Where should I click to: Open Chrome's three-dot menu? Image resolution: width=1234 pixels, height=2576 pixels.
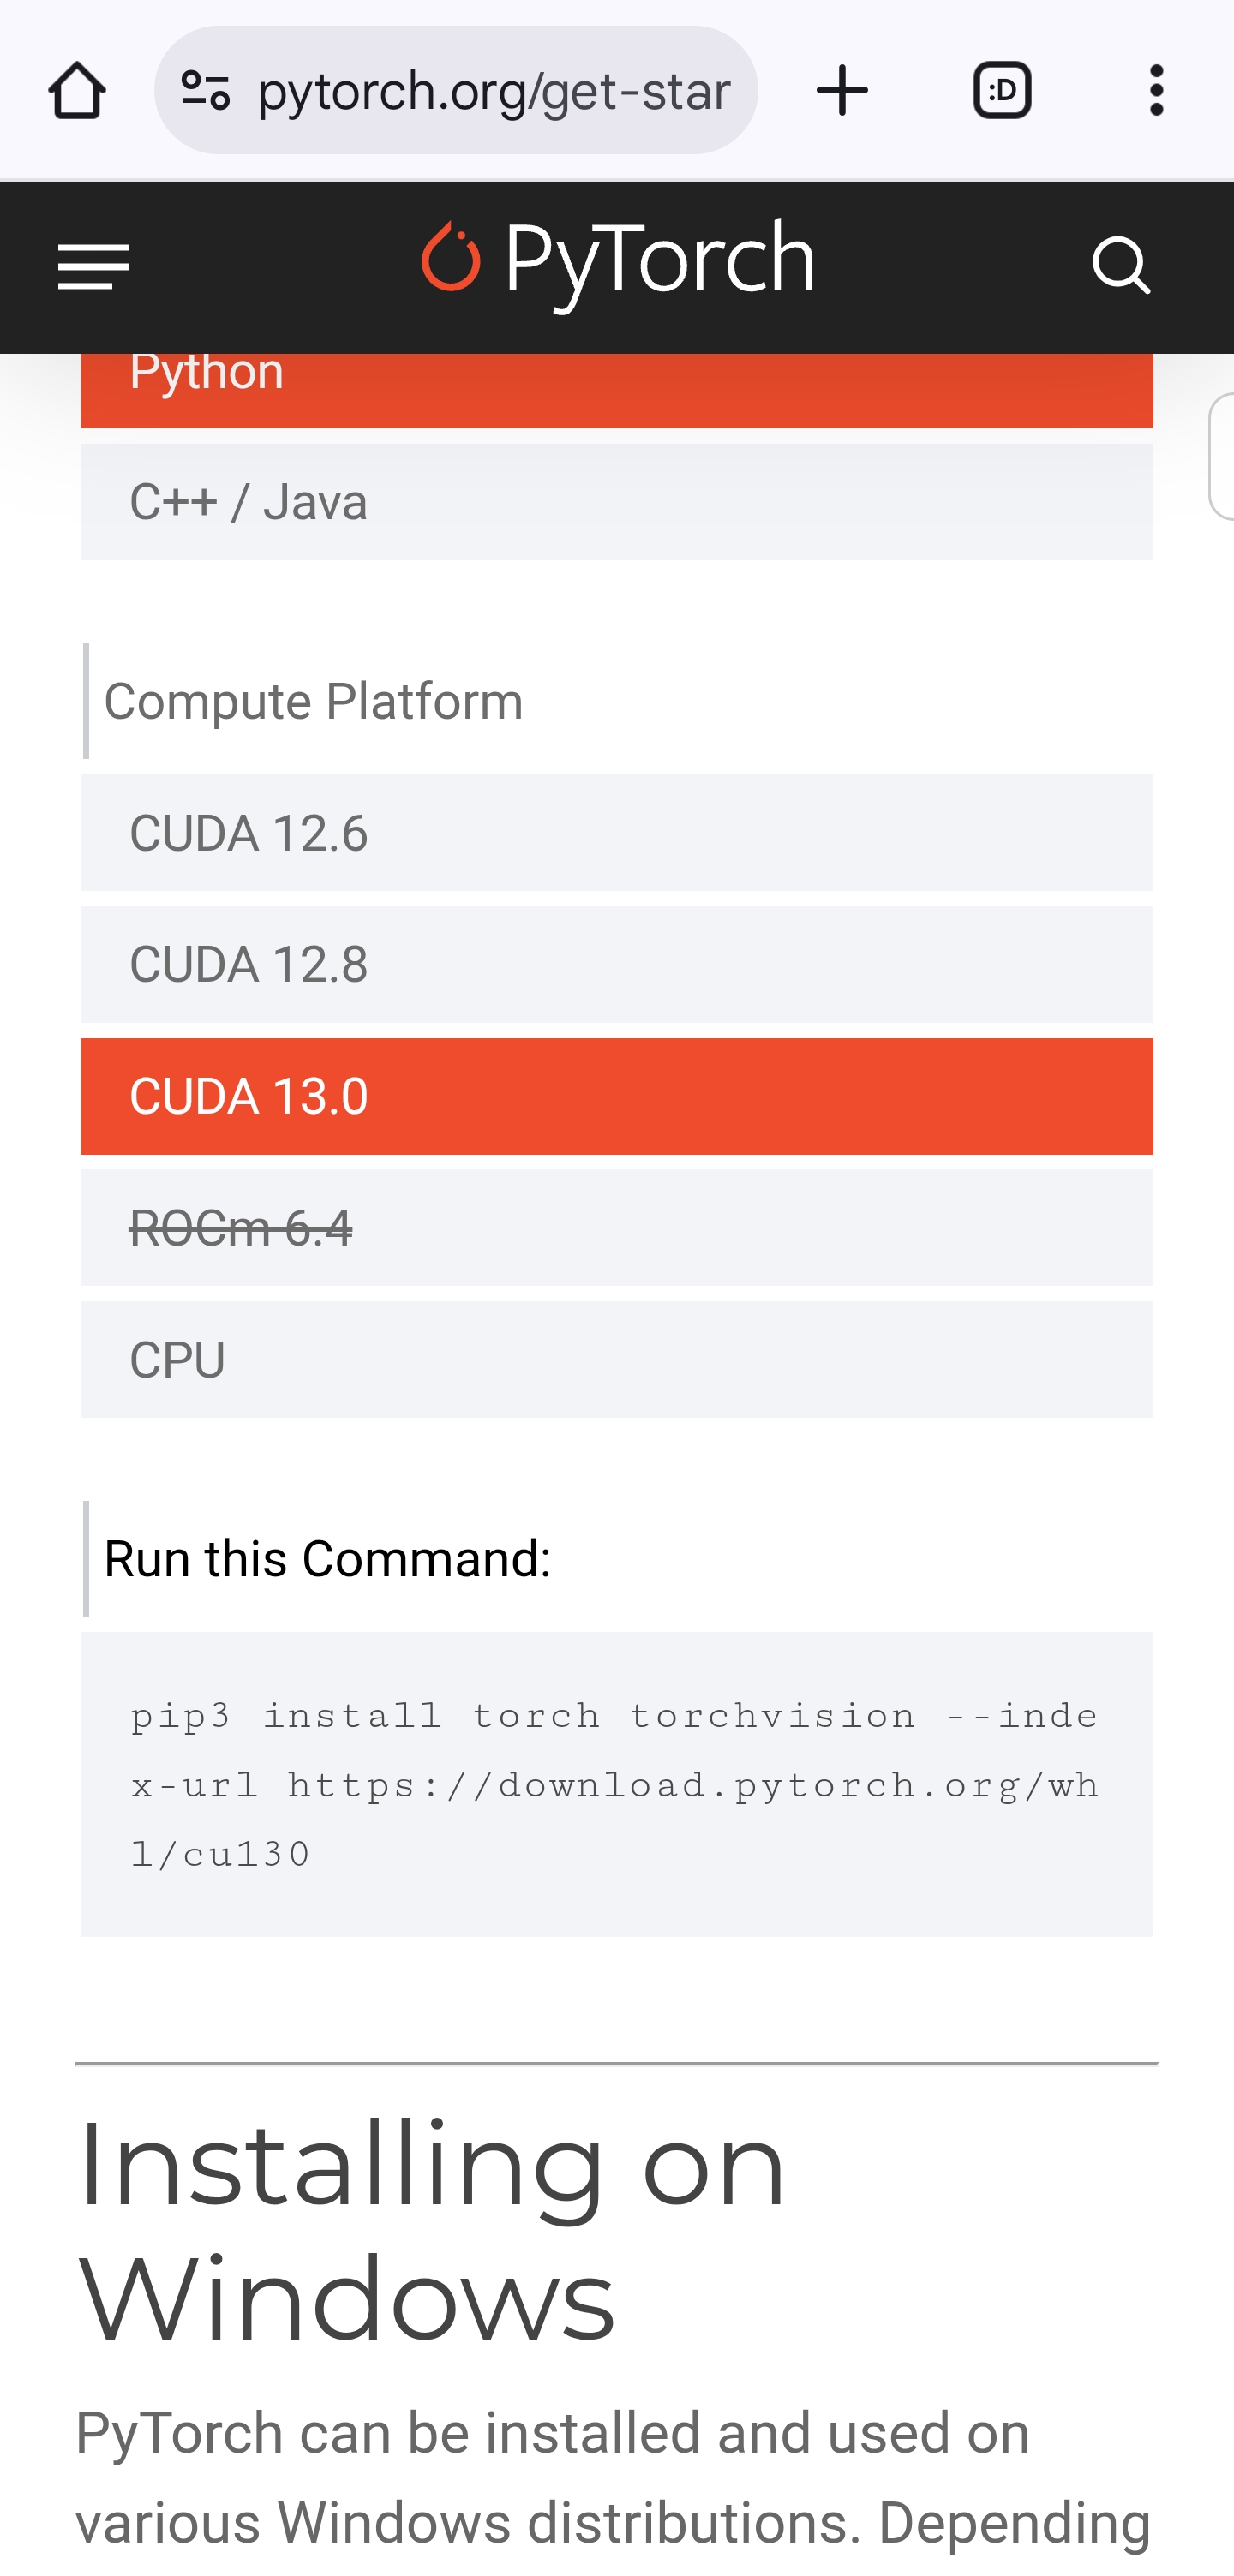tap(1156, 91)
